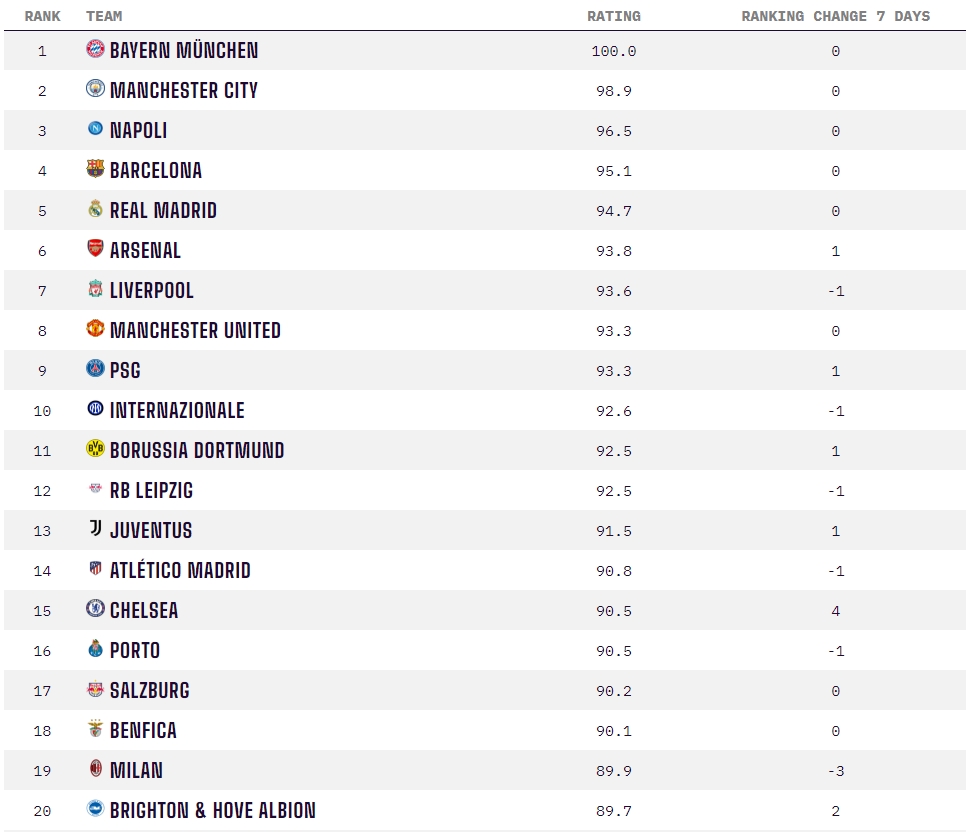966x832 pixels.
Task: Click the Borussia Dortmund BVB logo
Action: 95,449
